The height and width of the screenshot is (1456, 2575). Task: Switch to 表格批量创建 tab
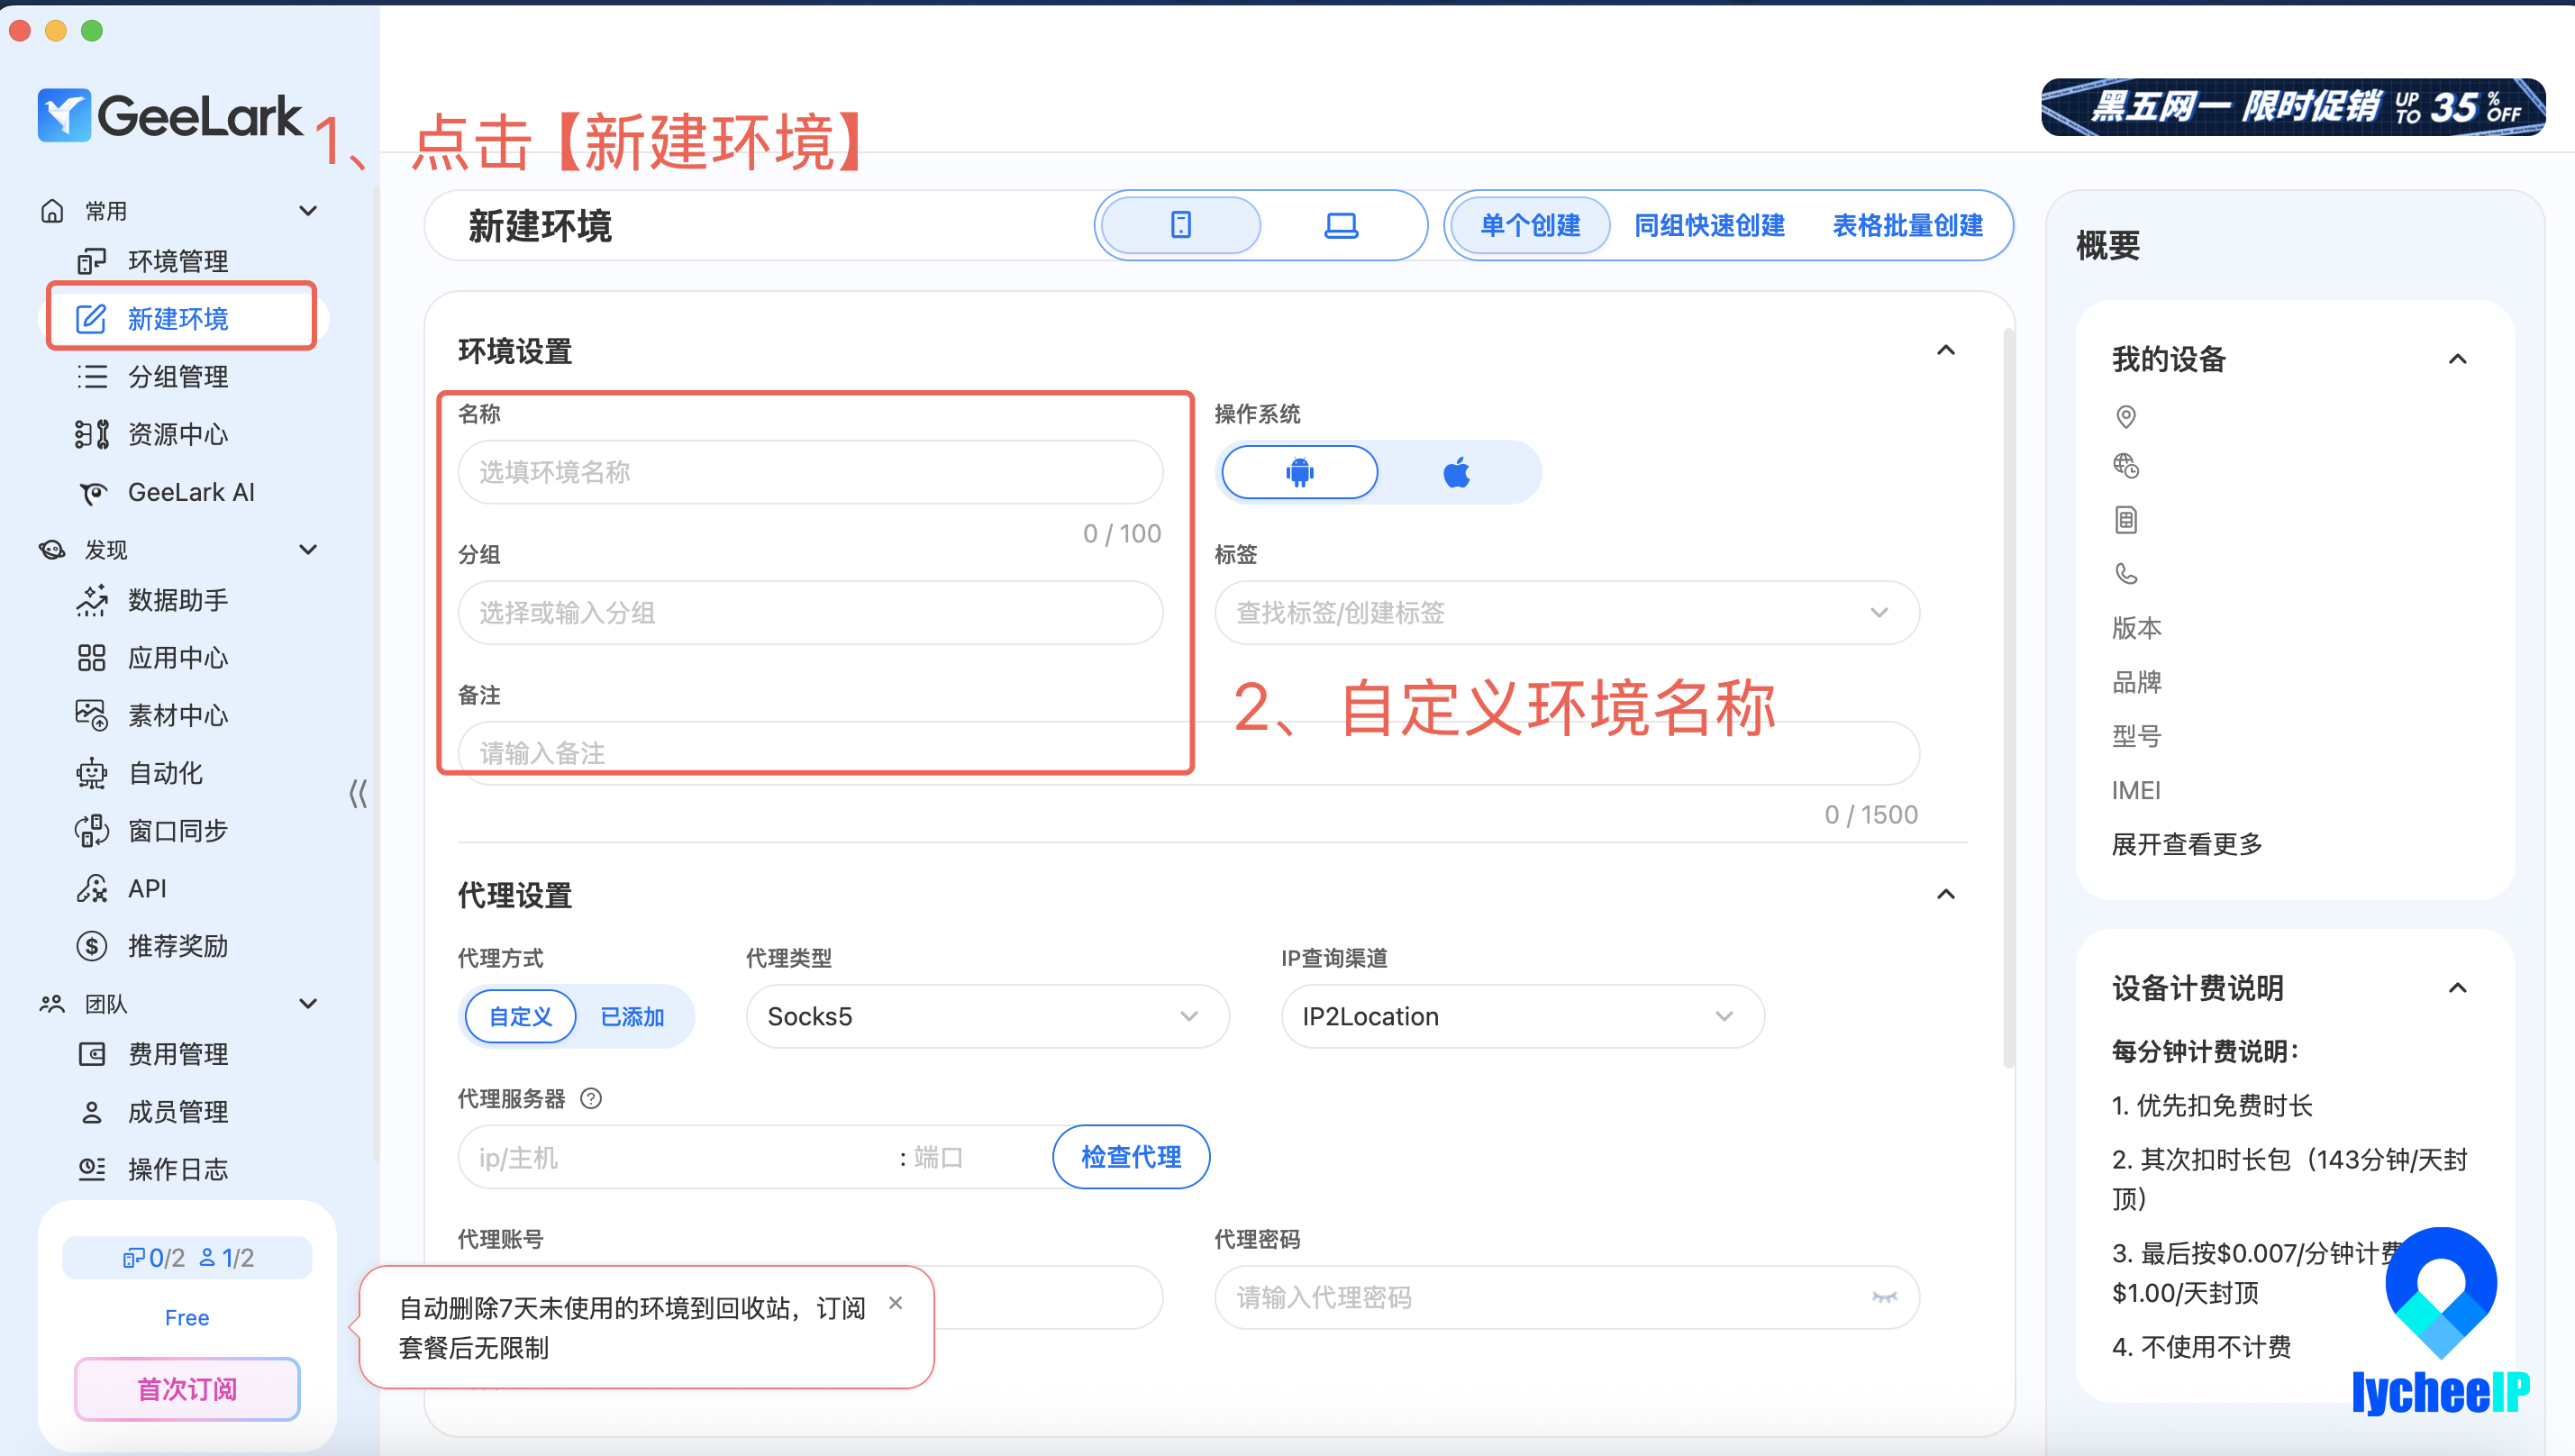tap(1907, 225)
